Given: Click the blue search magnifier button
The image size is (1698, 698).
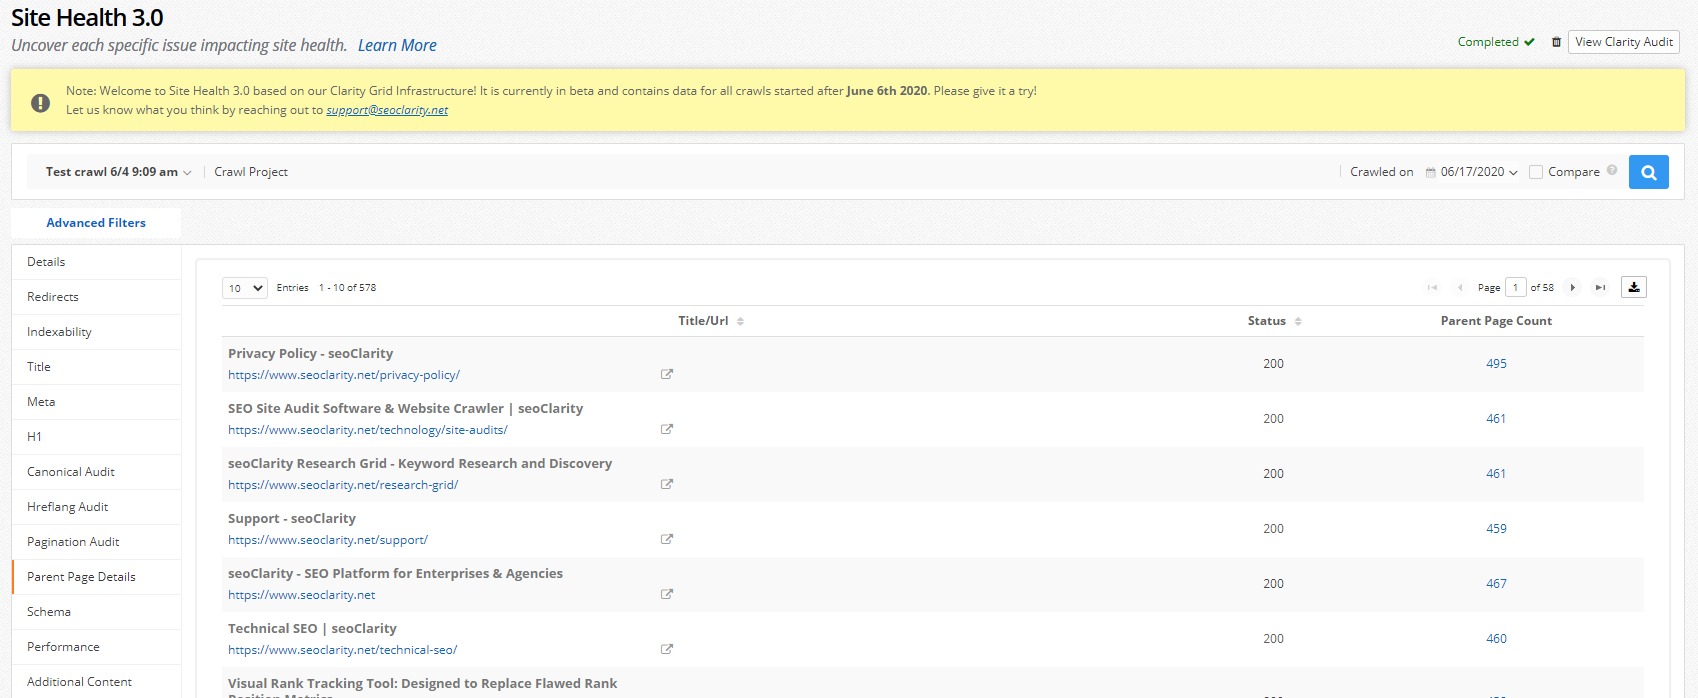Looking at the screenshot, I should point(1648,172).
